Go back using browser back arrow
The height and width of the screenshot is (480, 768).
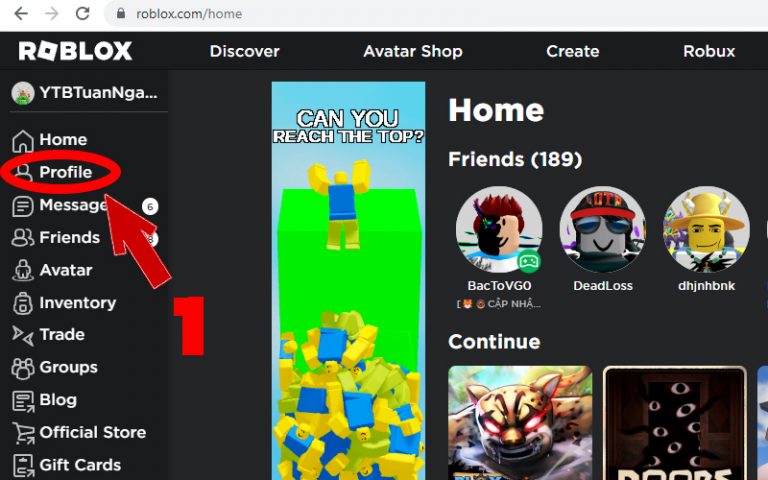point(21,14)
